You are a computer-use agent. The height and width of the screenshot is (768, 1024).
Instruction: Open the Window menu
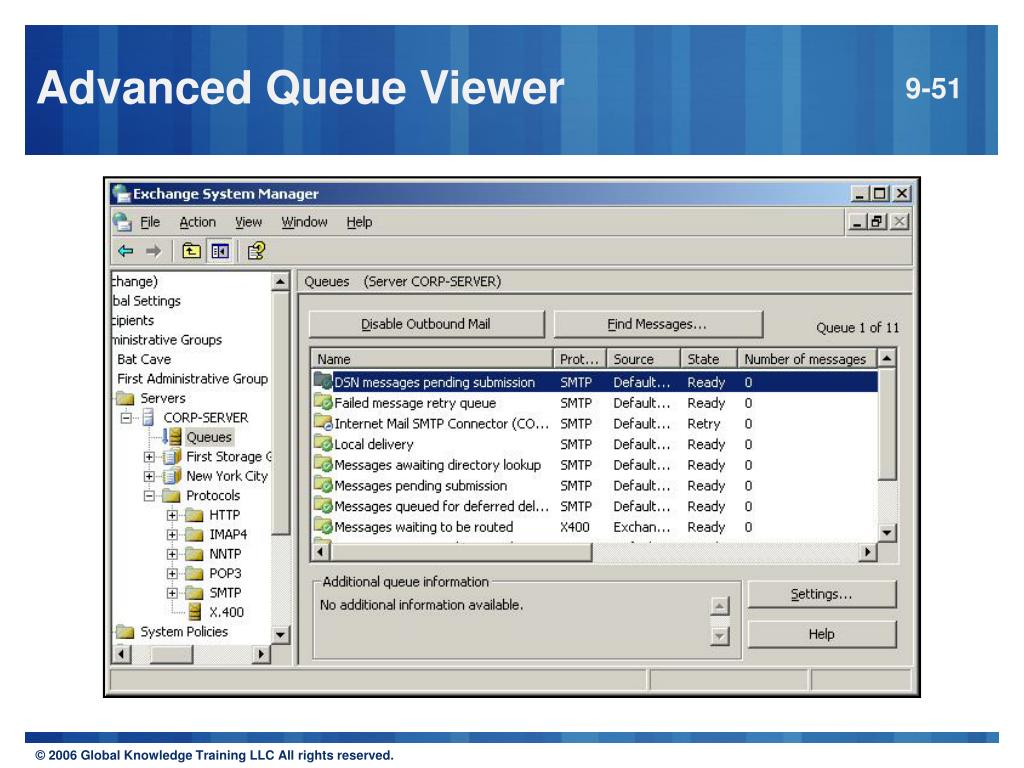[304, 222]
